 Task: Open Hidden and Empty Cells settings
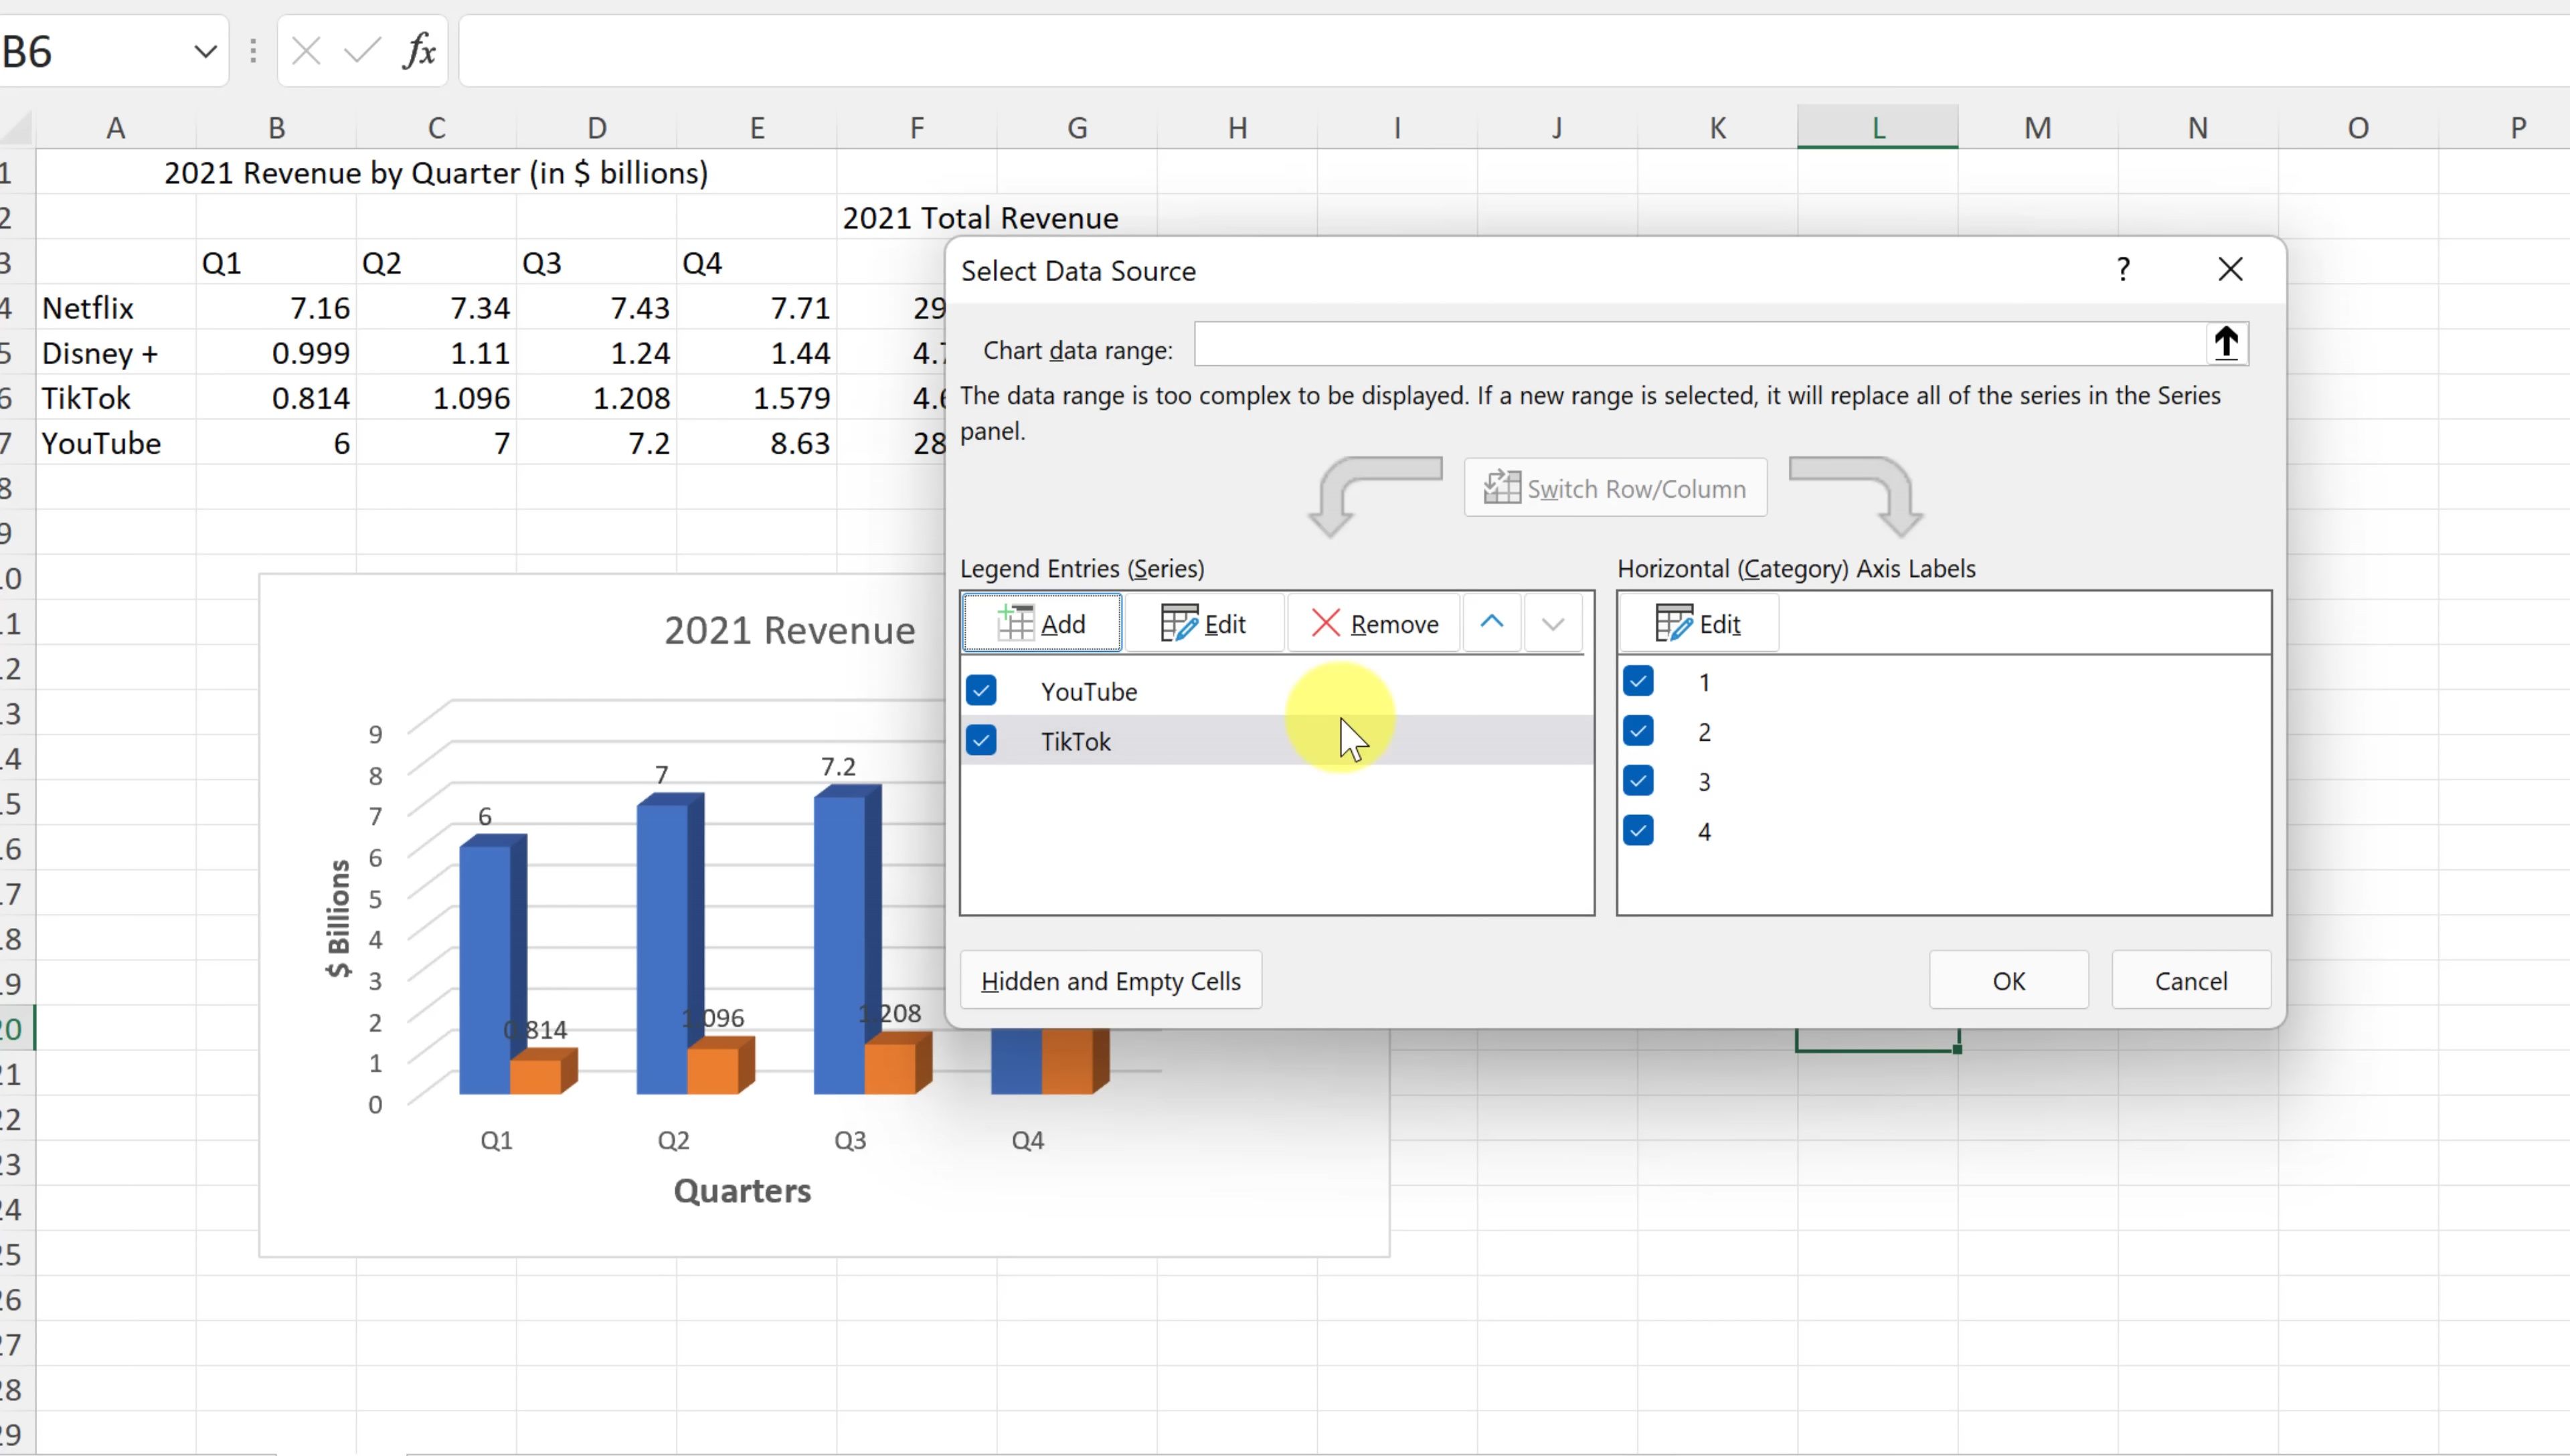(1110, 981)
